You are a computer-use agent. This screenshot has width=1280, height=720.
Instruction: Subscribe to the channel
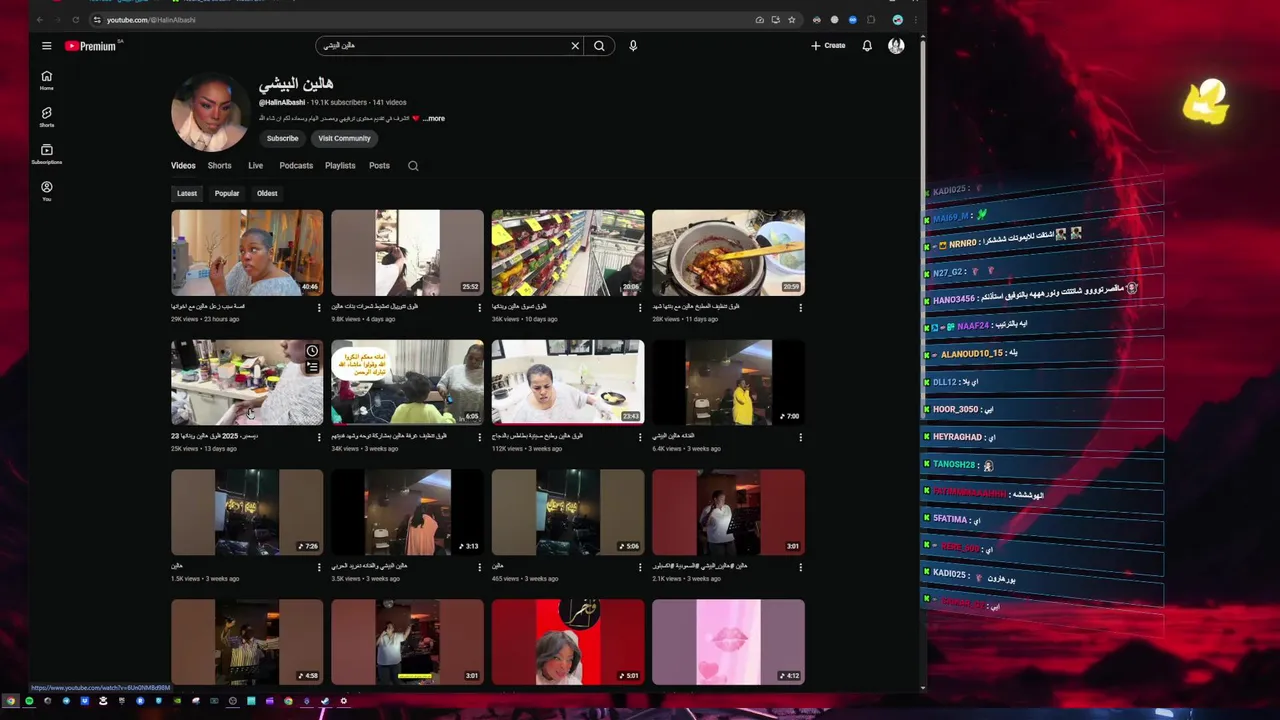282,139
